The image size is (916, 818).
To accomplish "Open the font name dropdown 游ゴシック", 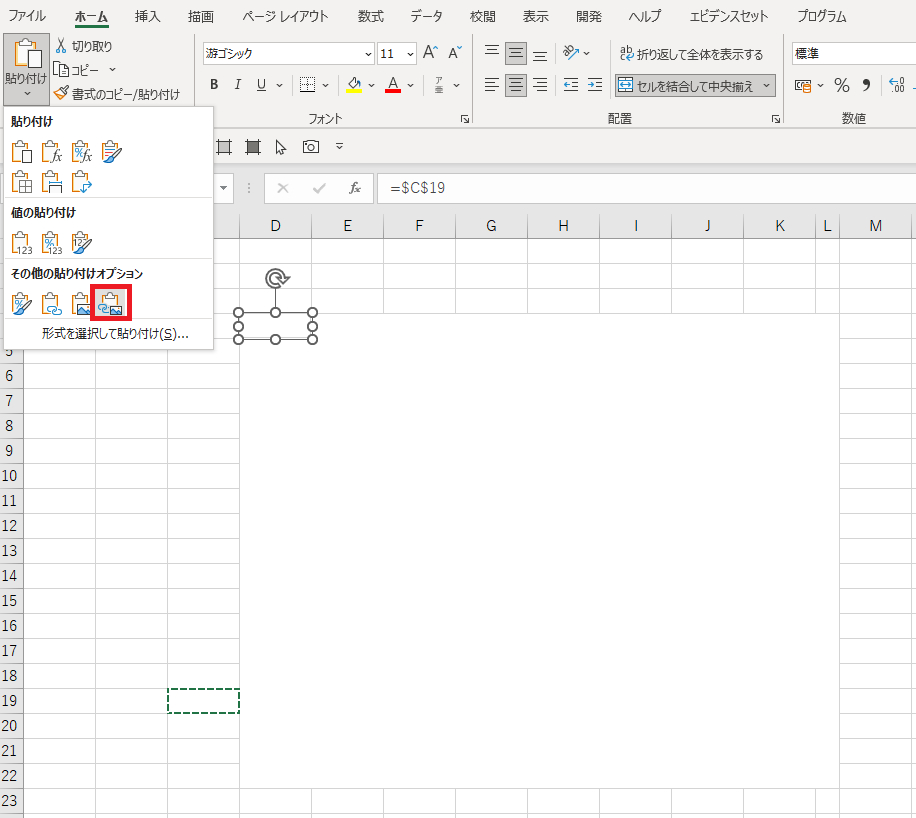I will (368, 54).
